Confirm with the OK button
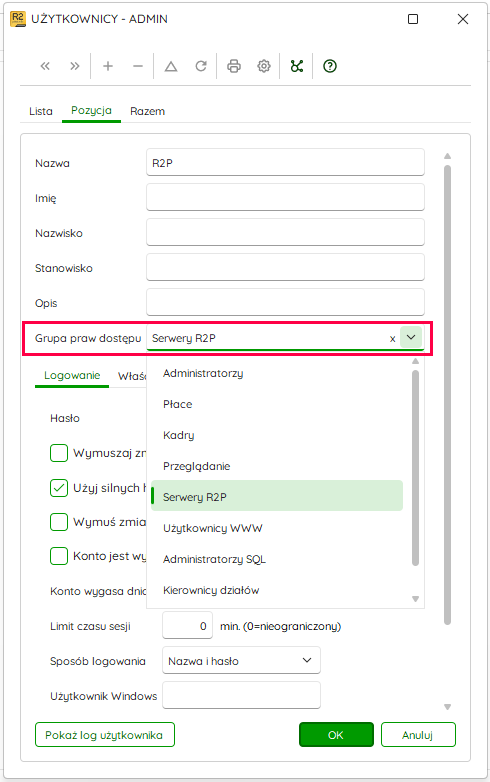The image size is (490, 782). tap(336, 735)
